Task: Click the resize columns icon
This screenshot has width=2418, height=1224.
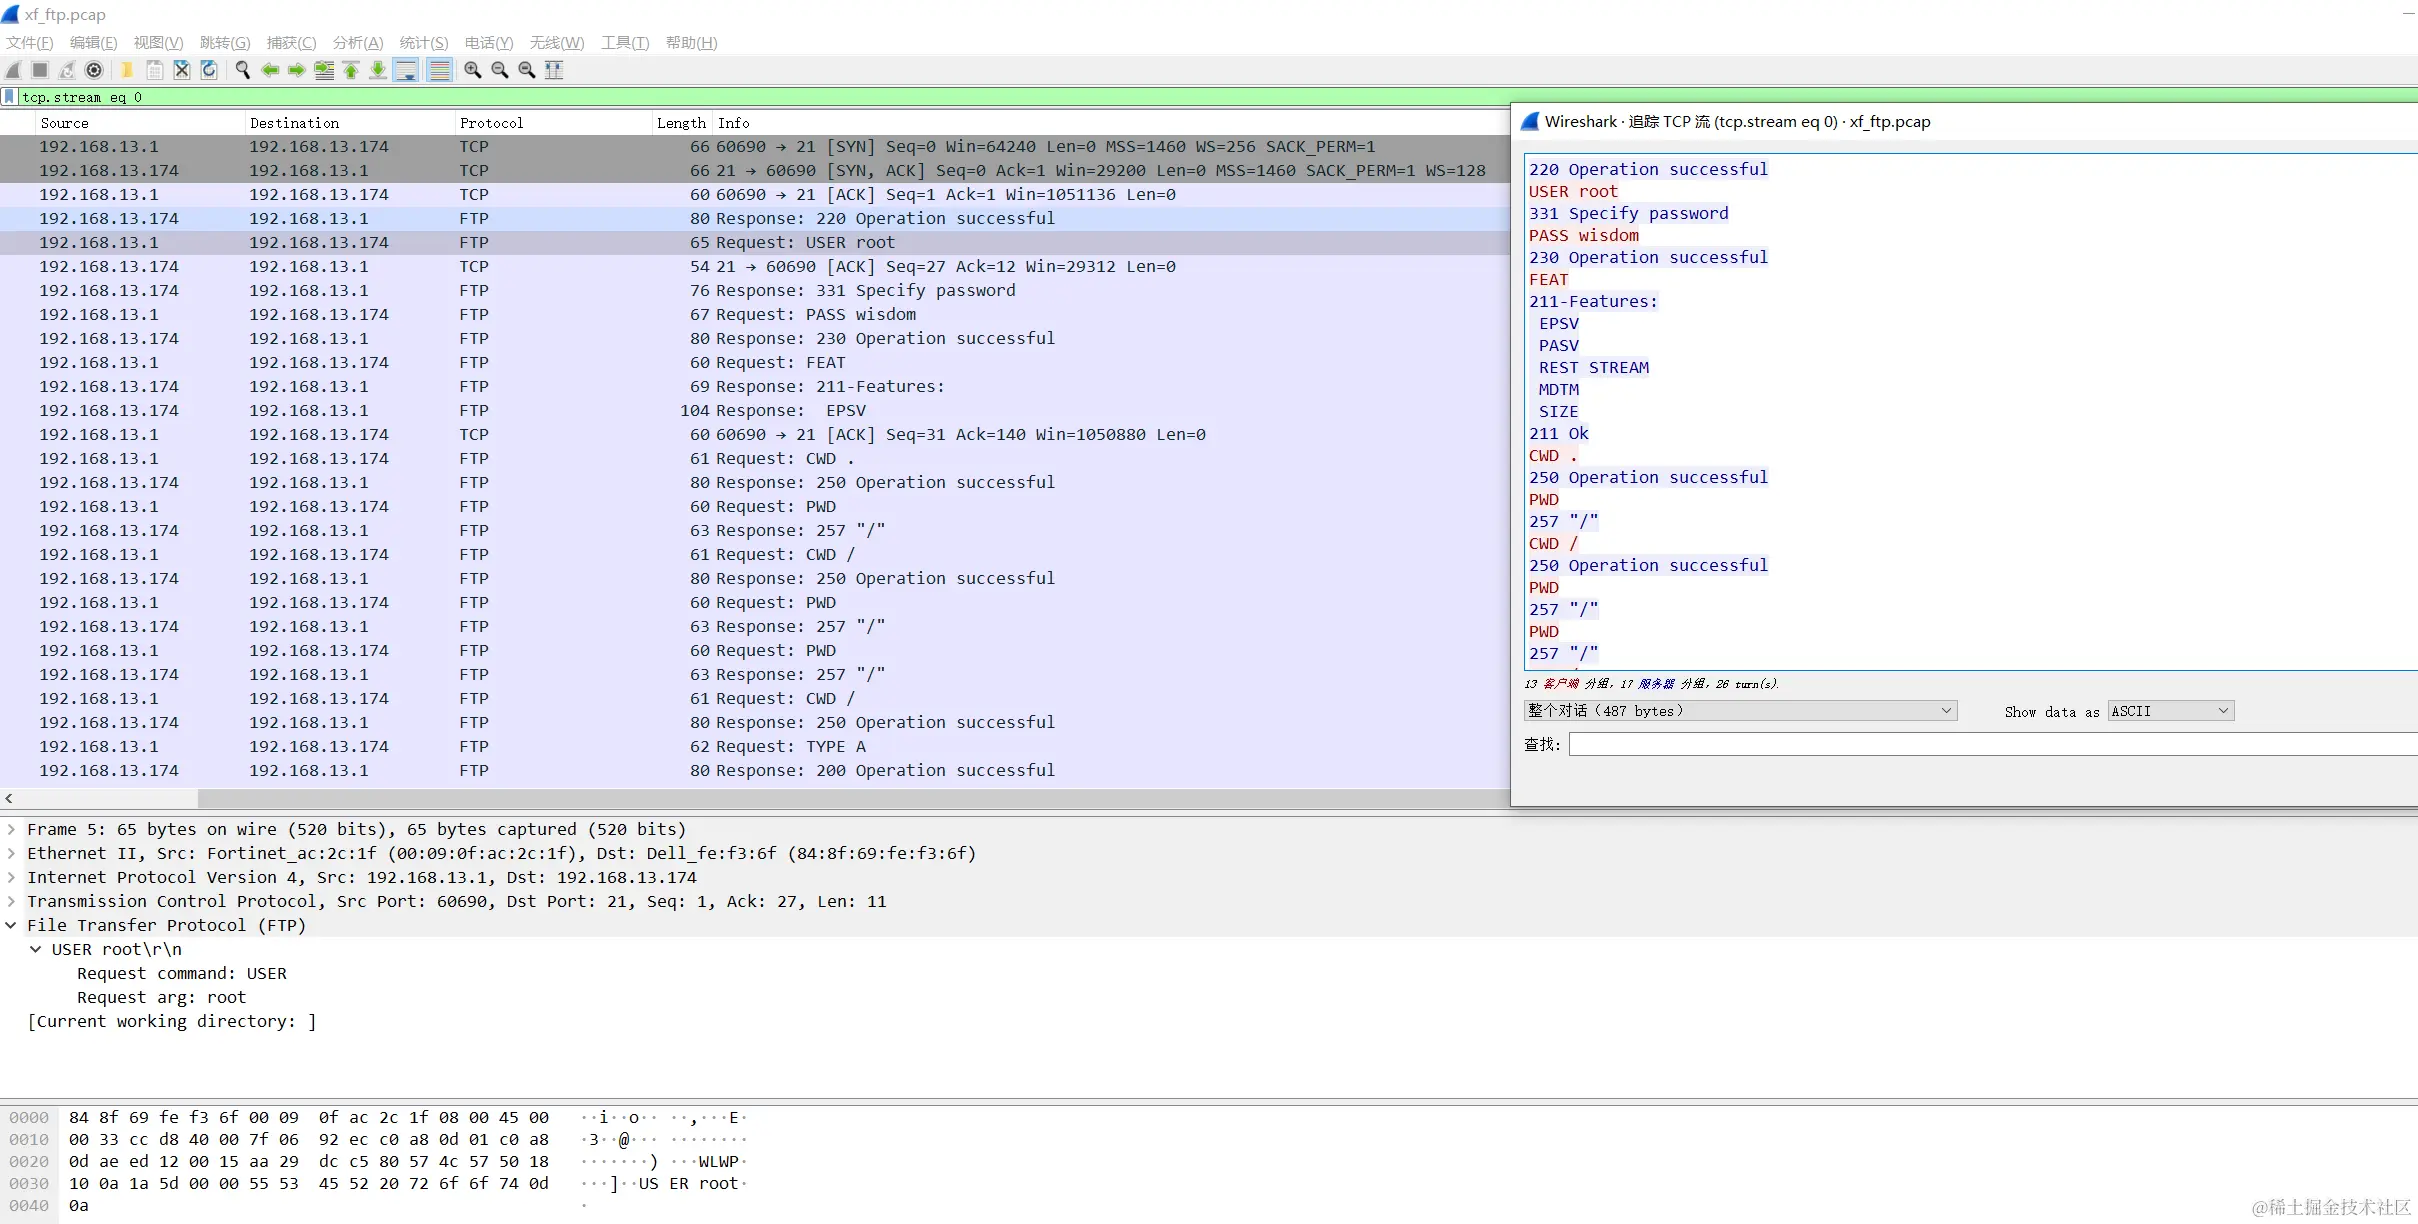Action: click(554, 70)
